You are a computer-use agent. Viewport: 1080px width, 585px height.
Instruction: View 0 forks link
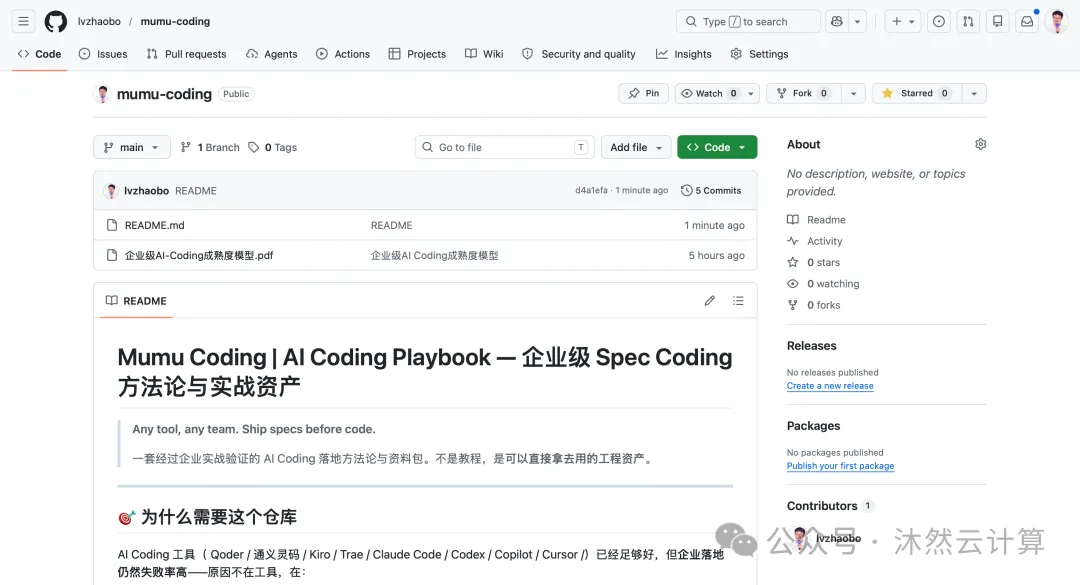click(x=813, y=305)
